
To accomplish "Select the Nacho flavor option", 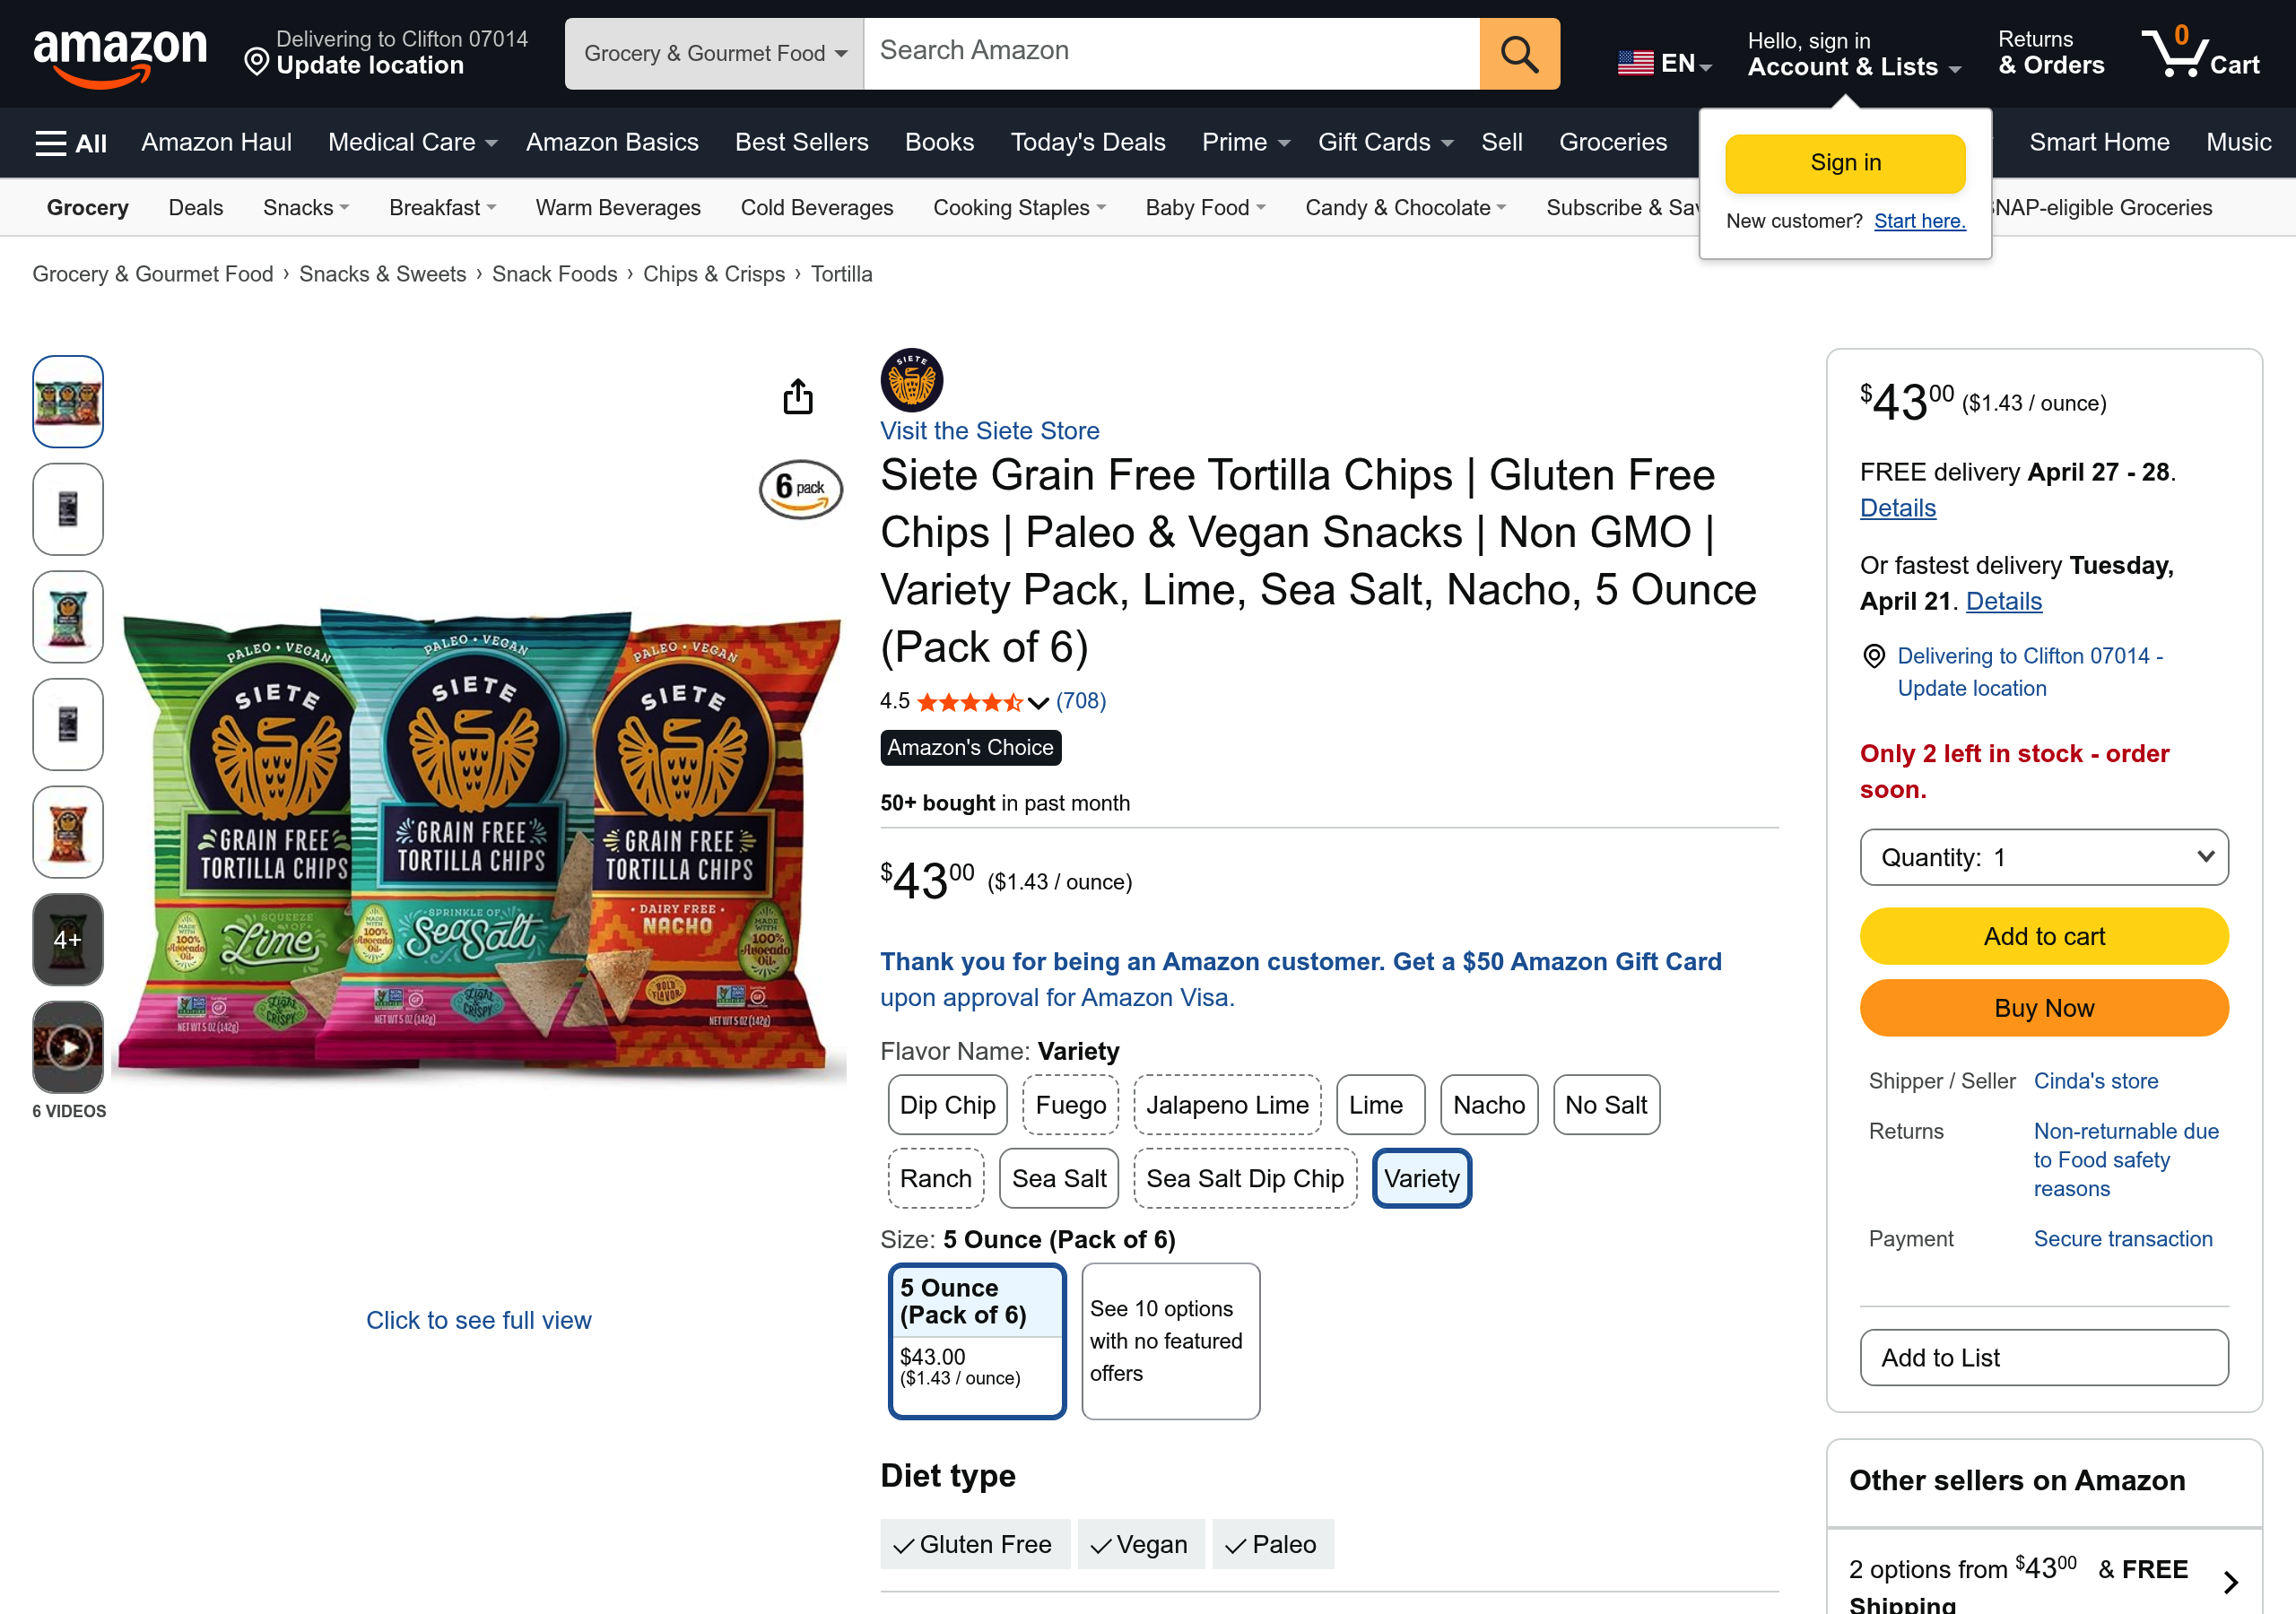I will (1489, 1104).
